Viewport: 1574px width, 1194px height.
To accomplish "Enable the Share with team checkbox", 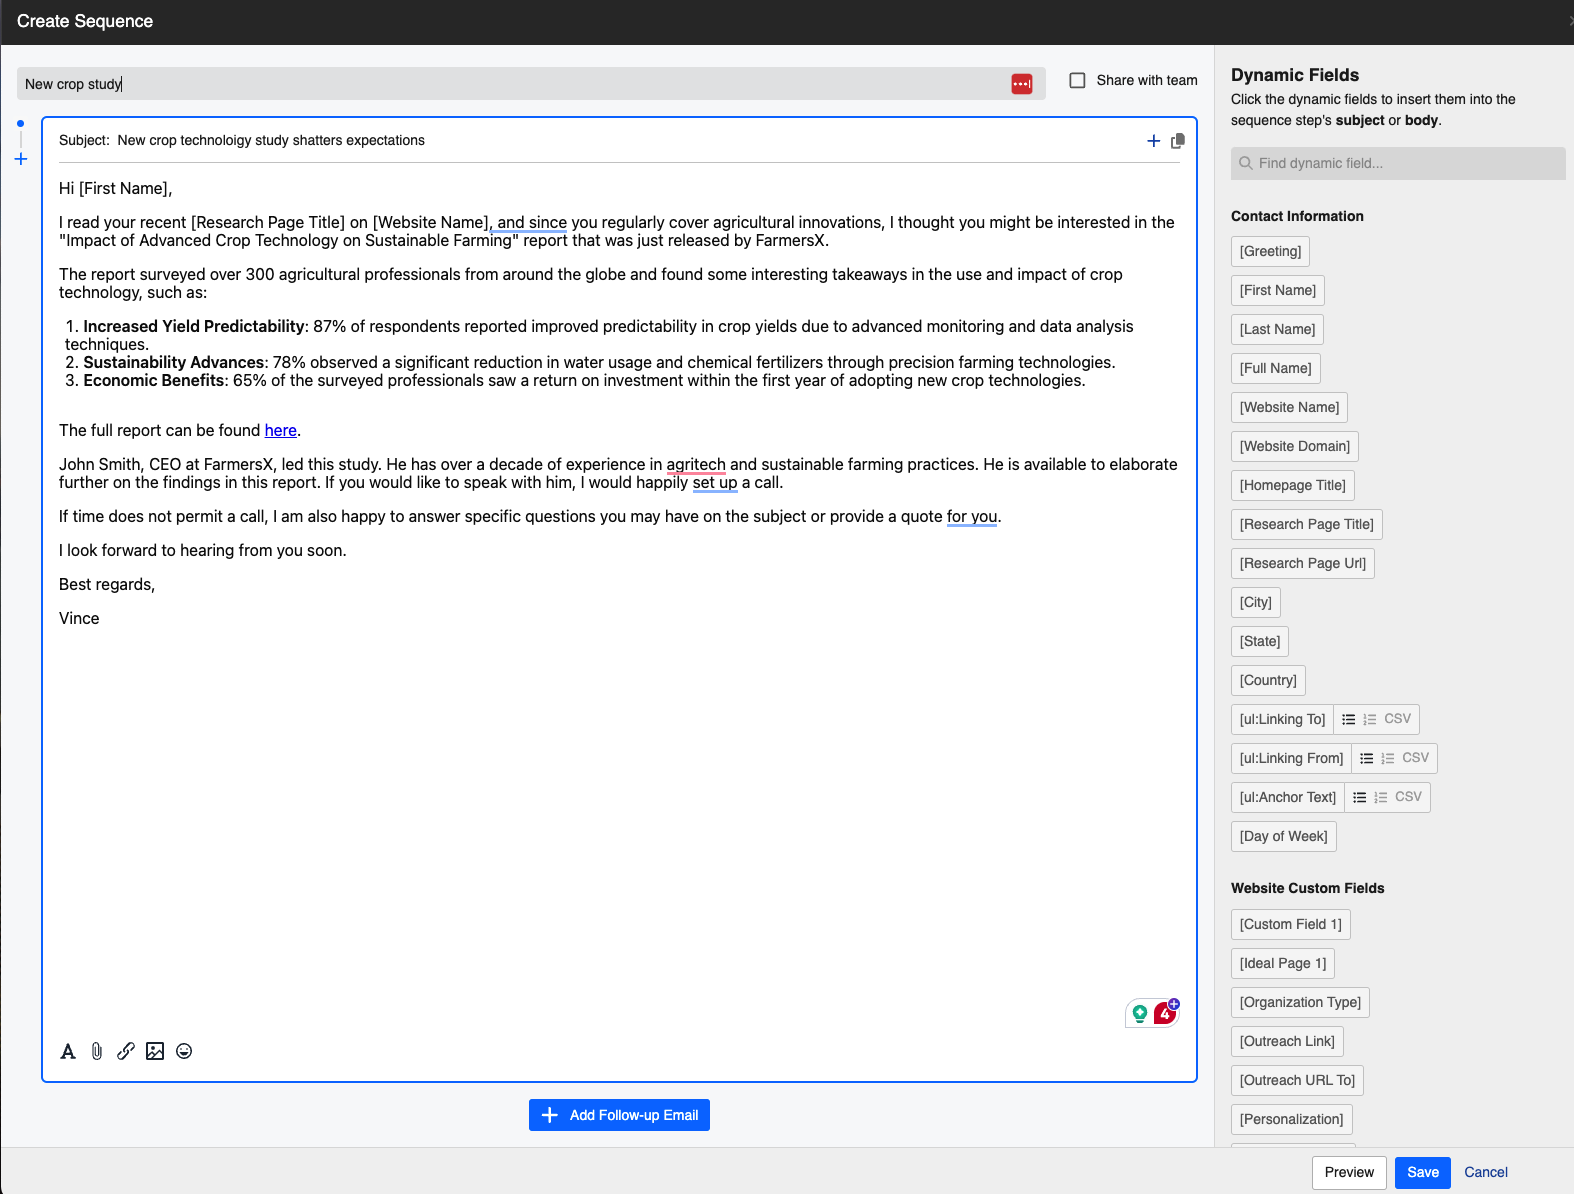I will (x=1077, y=80).
